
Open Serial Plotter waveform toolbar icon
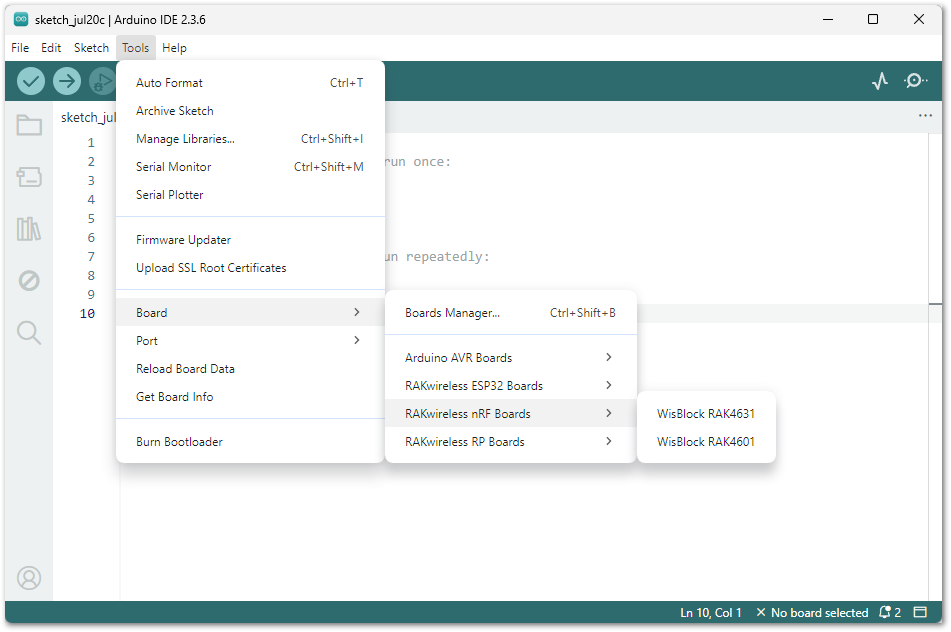880,81
